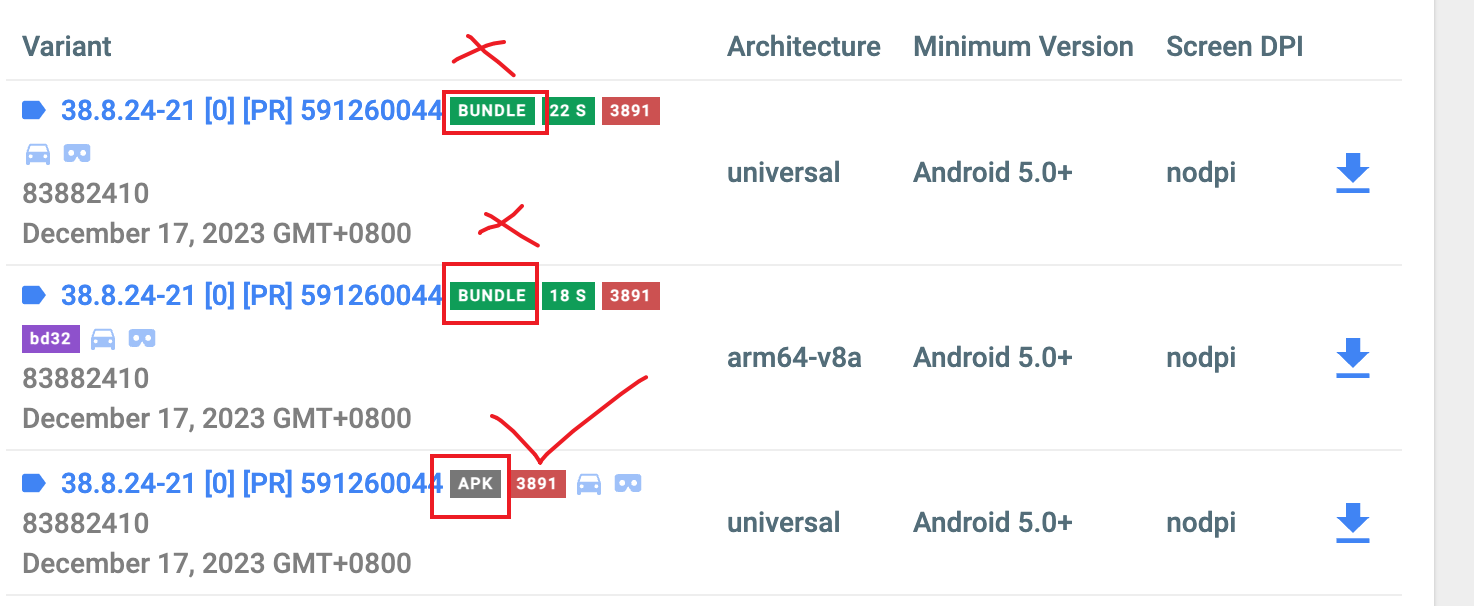Screen dimensions: 1474x606
Task: Open the 38.8.24-21 APK variant link
Action: point(252,484)
